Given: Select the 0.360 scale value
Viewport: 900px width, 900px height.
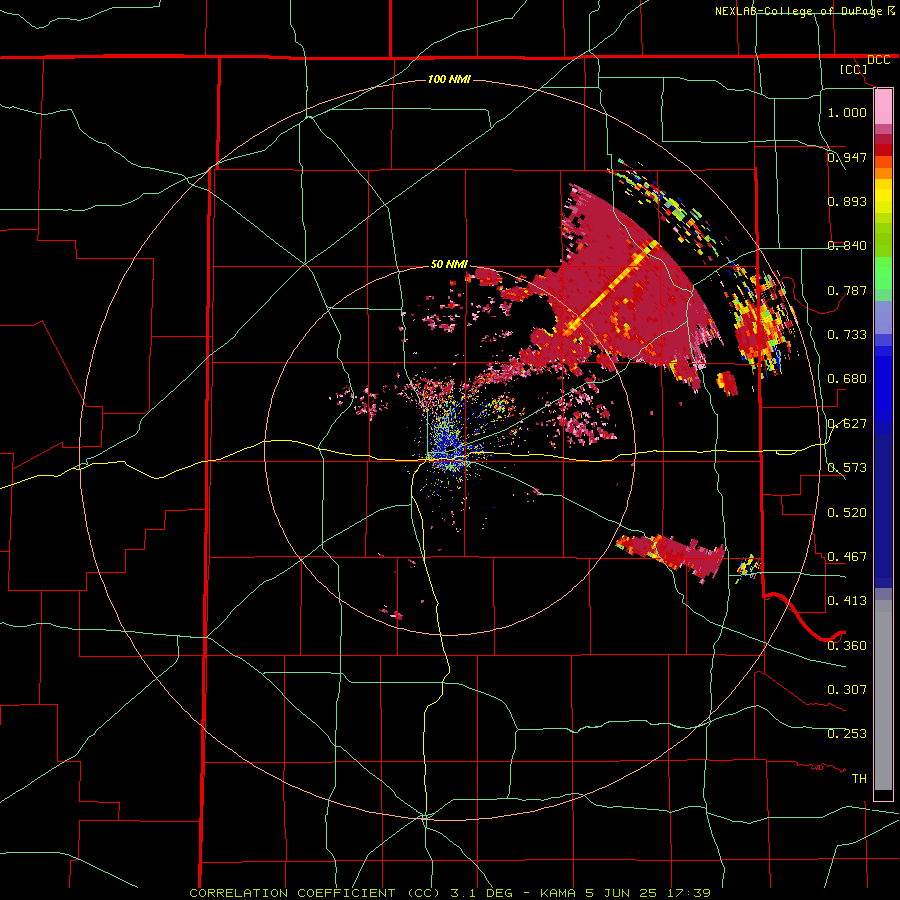Looking at the screenshot, I should pos(847,645).
